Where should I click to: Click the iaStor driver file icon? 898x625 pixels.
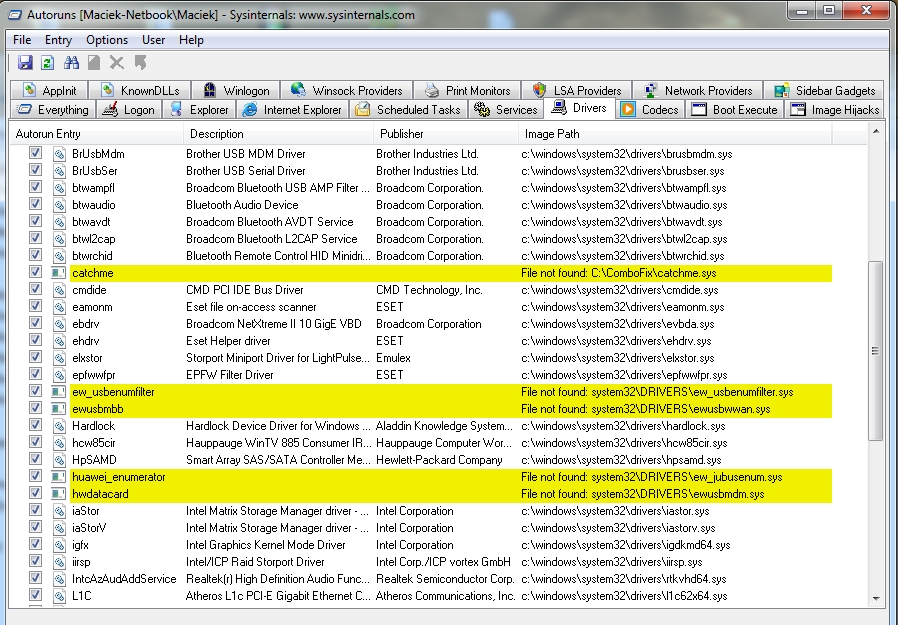[58, 512]
